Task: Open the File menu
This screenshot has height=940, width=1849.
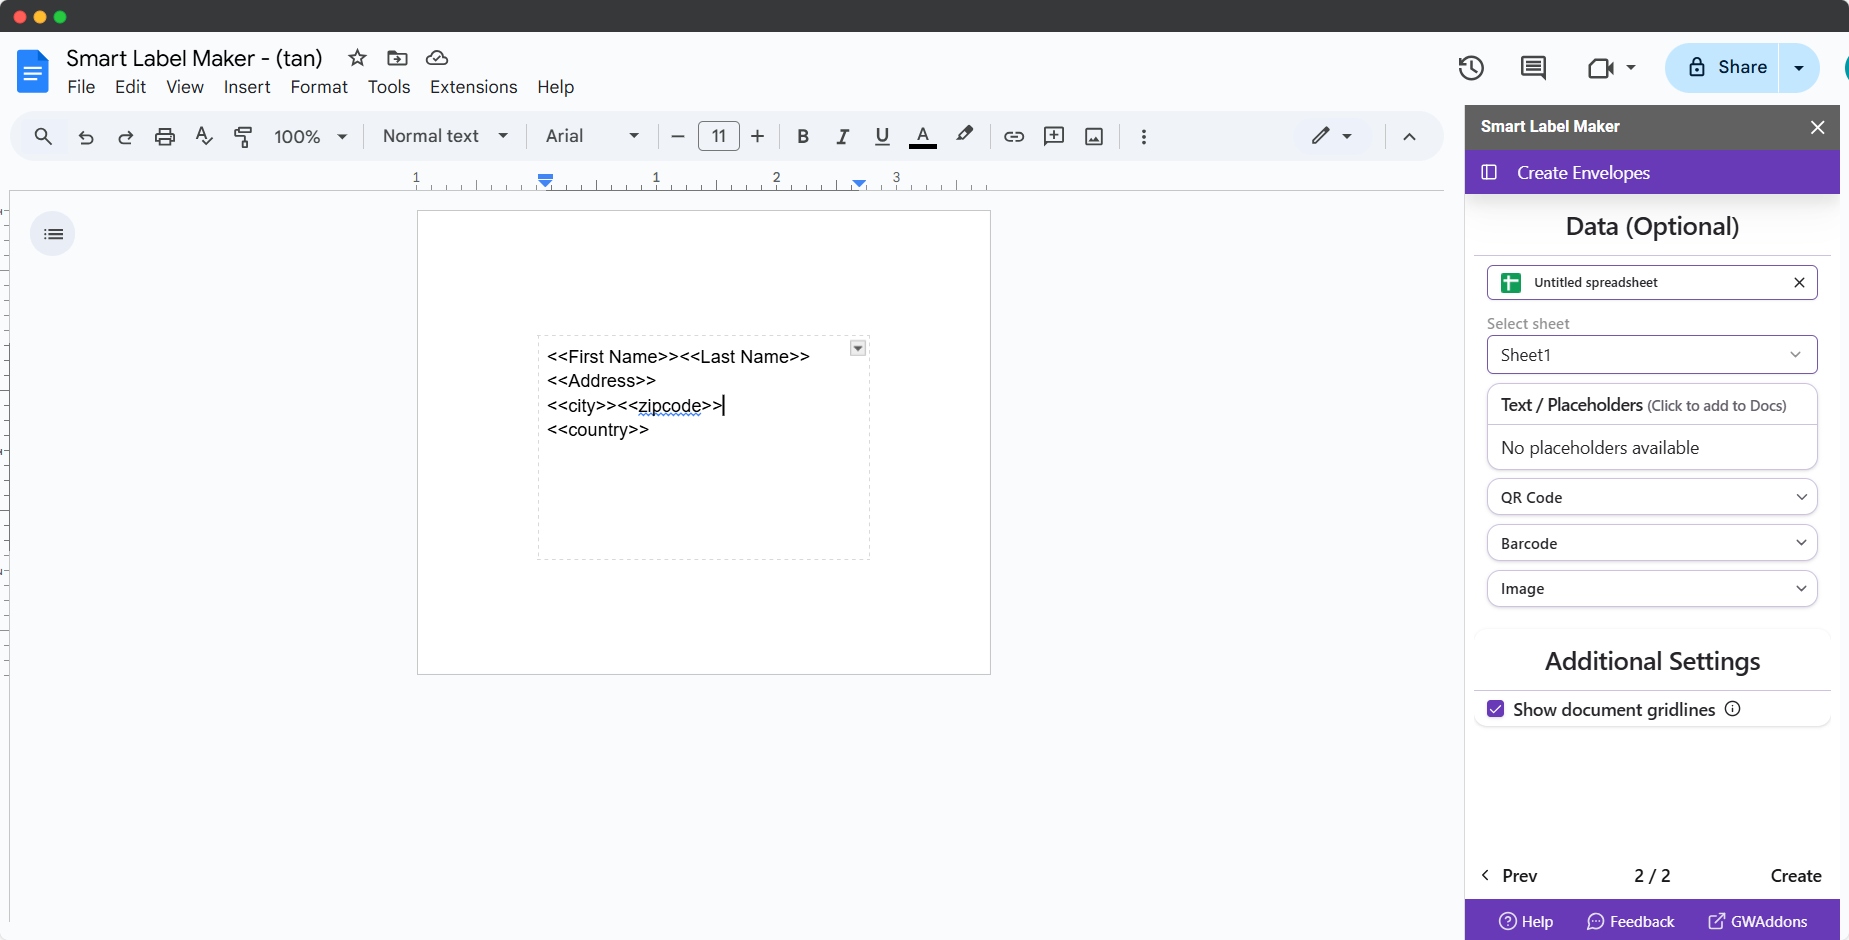Action: point(81,87)
